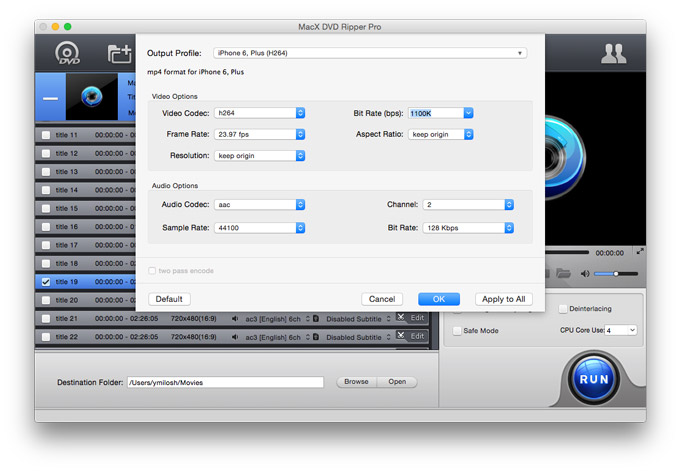The height and width of the screenshot is (471, 680).
Task: Click the folder icon under the preview
Action: click(563, 273)
